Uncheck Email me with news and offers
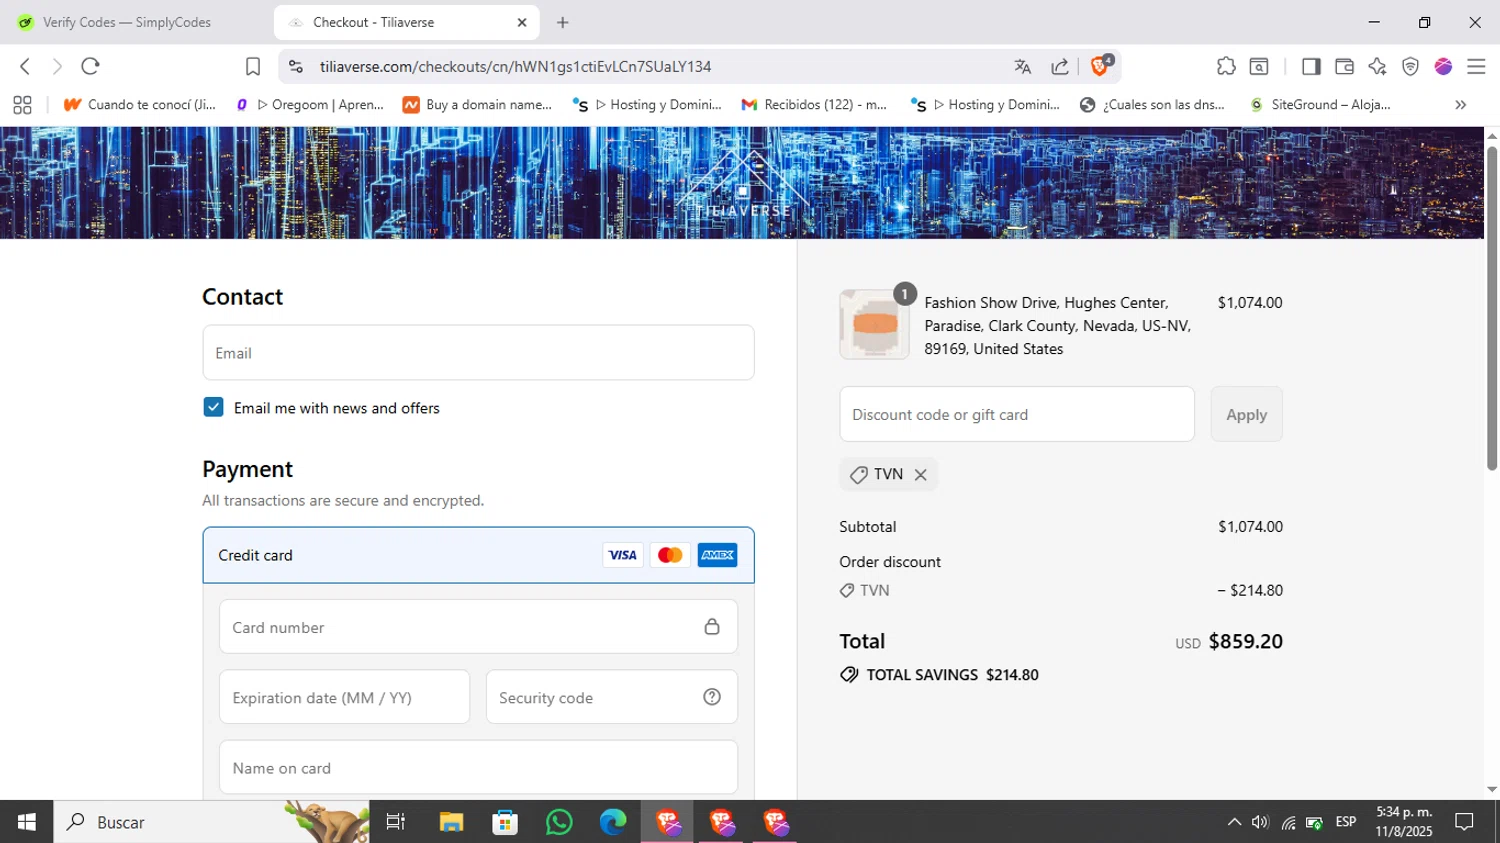This screenshot has height=843, width=1500. tap(213, 407)
